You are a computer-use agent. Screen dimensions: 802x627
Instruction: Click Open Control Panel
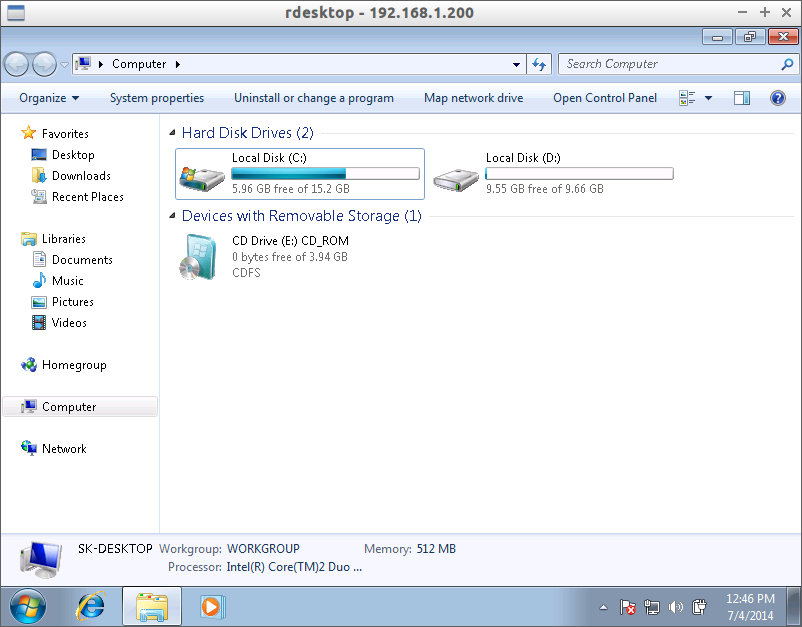pyautogui.click(x=605, y=98)
